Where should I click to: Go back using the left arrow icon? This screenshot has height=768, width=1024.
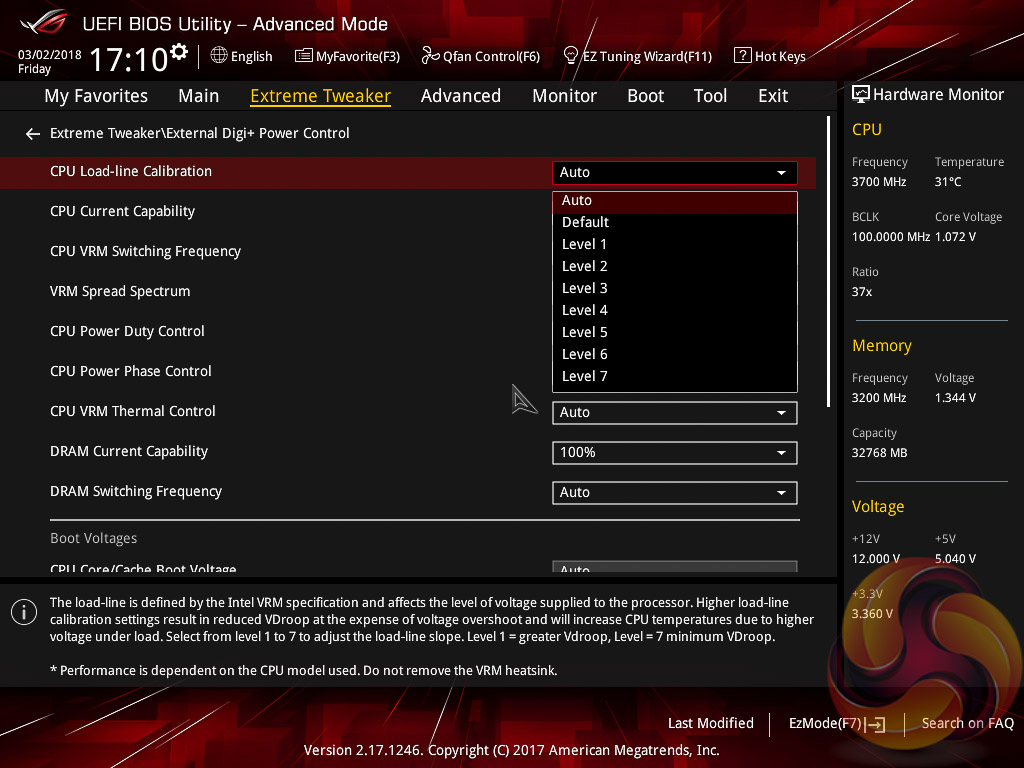33,134
